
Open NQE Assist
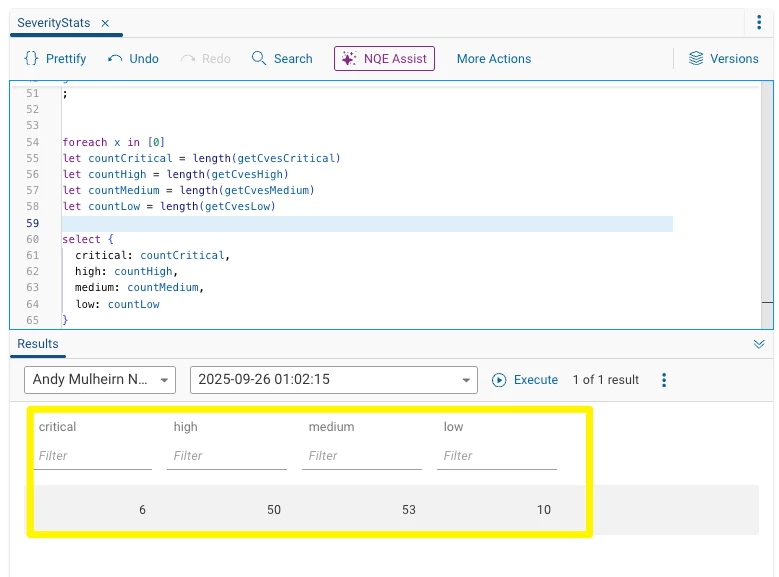point(384,59)
